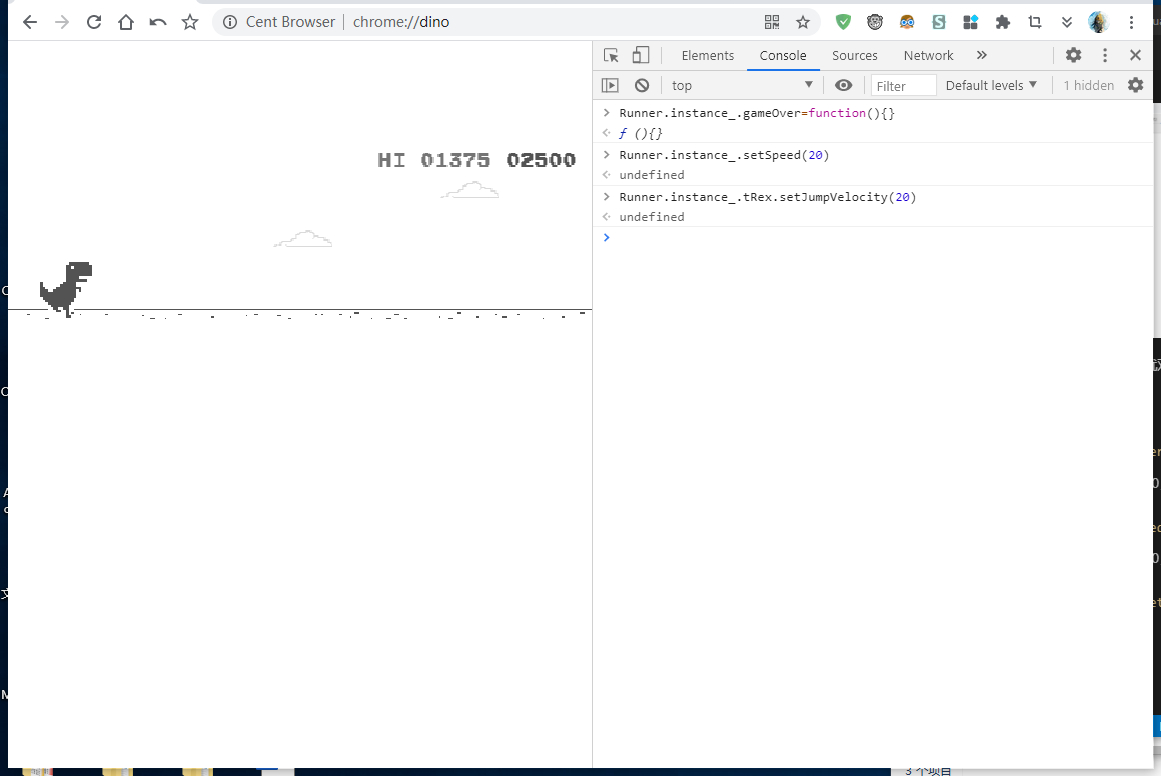Click the live expression eye icon
Image resolution: width=1161 pixels, height=776 pixels.
coord(843,86)
